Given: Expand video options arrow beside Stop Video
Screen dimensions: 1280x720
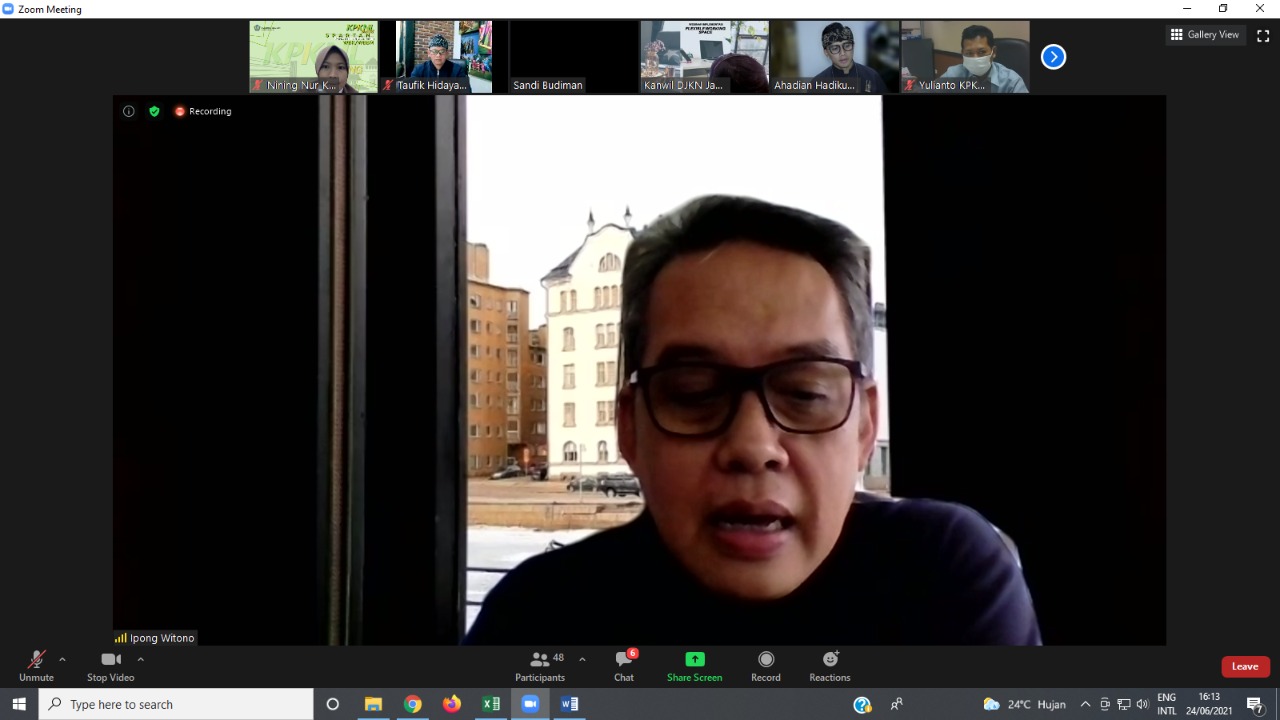Looking at the screenshot, I should point(140,659).
